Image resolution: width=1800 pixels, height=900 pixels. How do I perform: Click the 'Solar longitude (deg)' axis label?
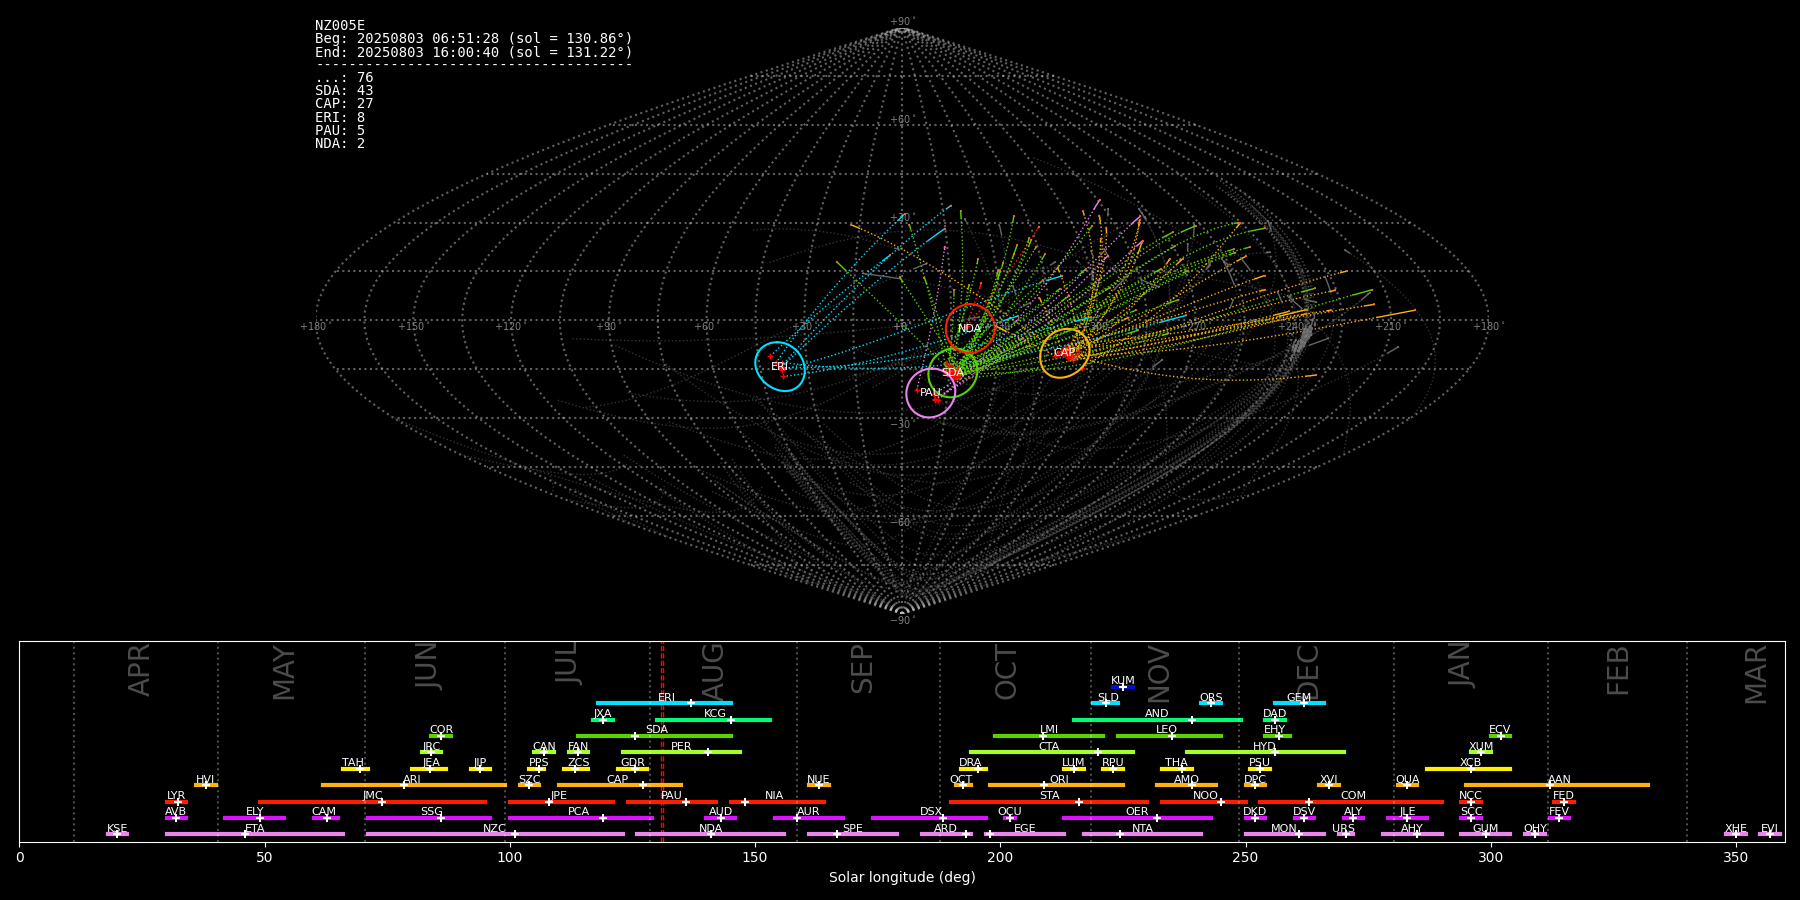click(x=902, y=878)
